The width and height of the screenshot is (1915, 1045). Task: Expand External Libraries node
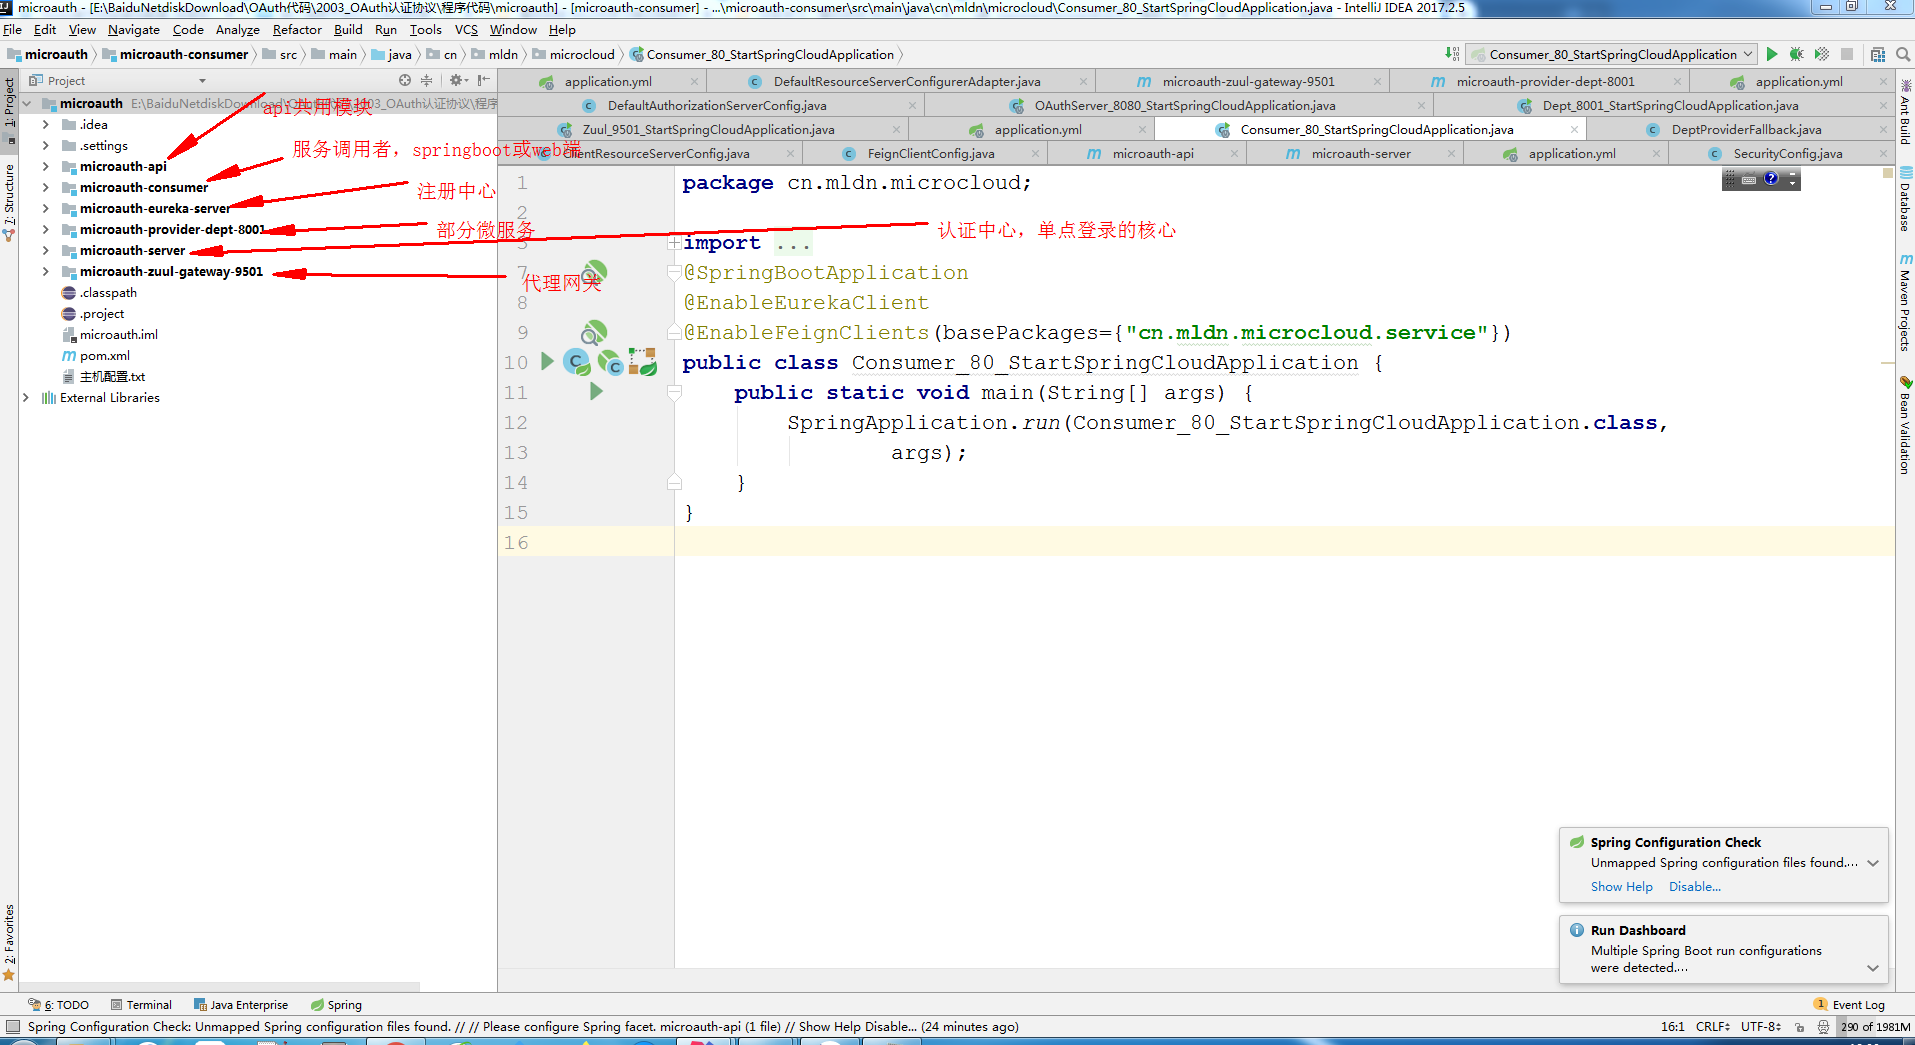26,397
